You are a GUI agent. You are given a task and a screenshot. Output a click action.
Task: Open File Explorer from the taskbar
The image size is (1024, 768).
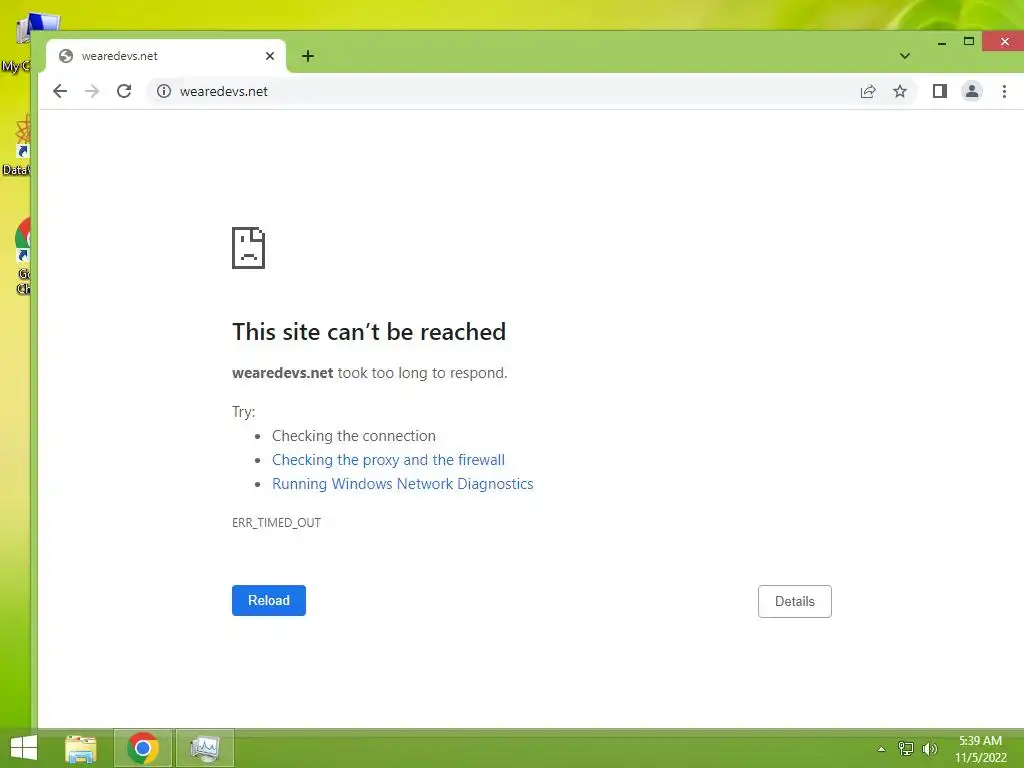click(81, 748)
